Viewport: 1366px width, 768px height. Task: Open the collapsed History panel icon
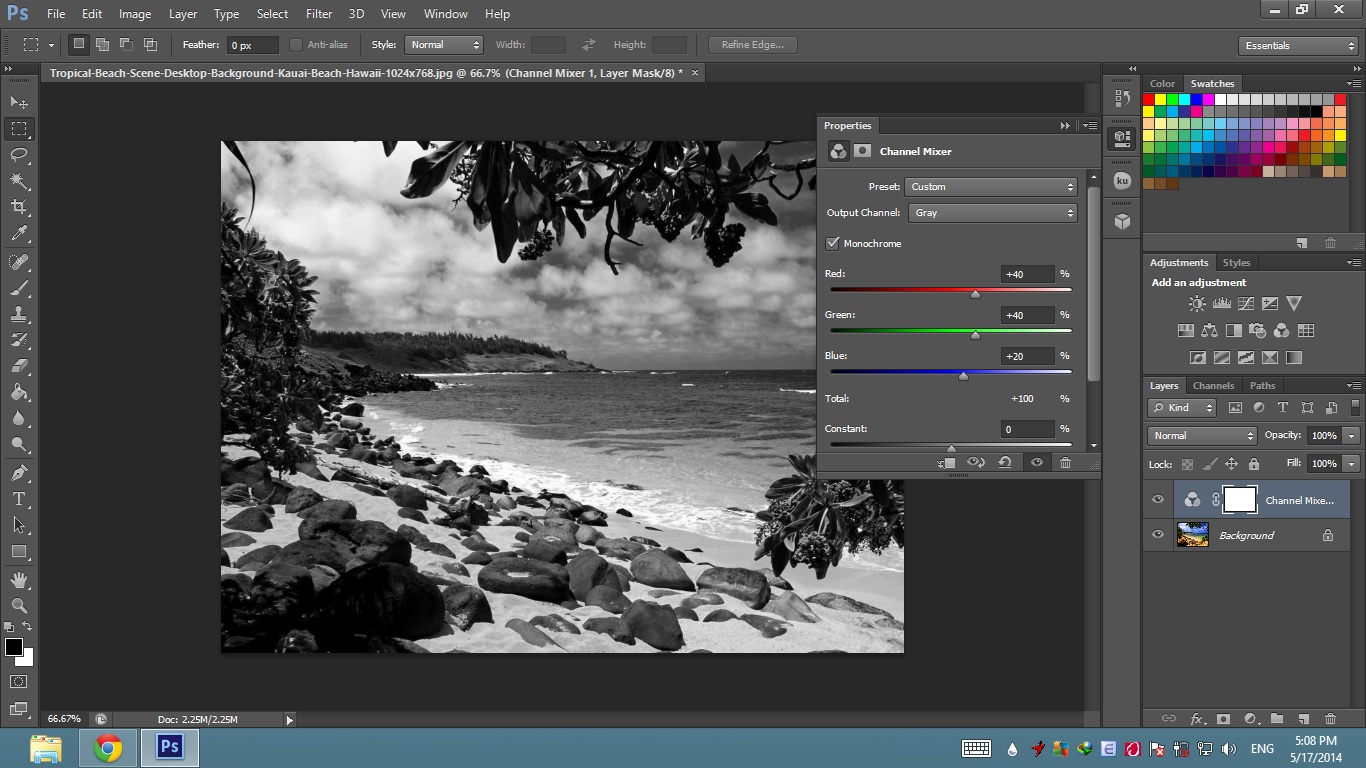(1122, 98)
